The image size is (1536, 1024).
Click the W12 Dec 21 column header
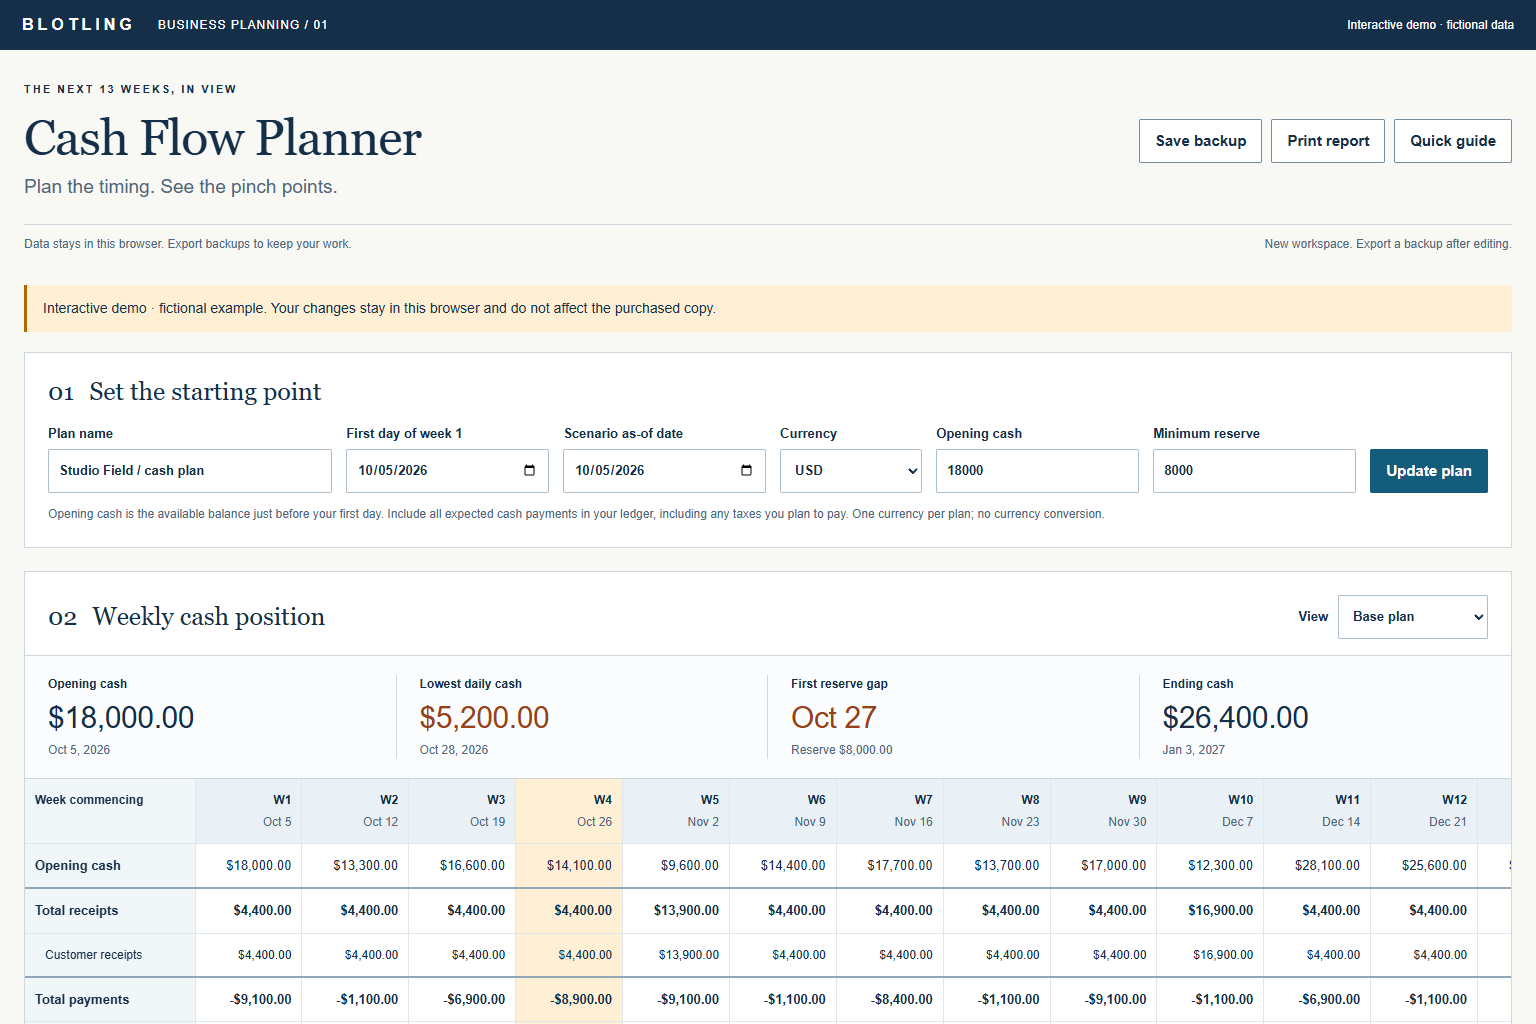[x=1424, y=811]
